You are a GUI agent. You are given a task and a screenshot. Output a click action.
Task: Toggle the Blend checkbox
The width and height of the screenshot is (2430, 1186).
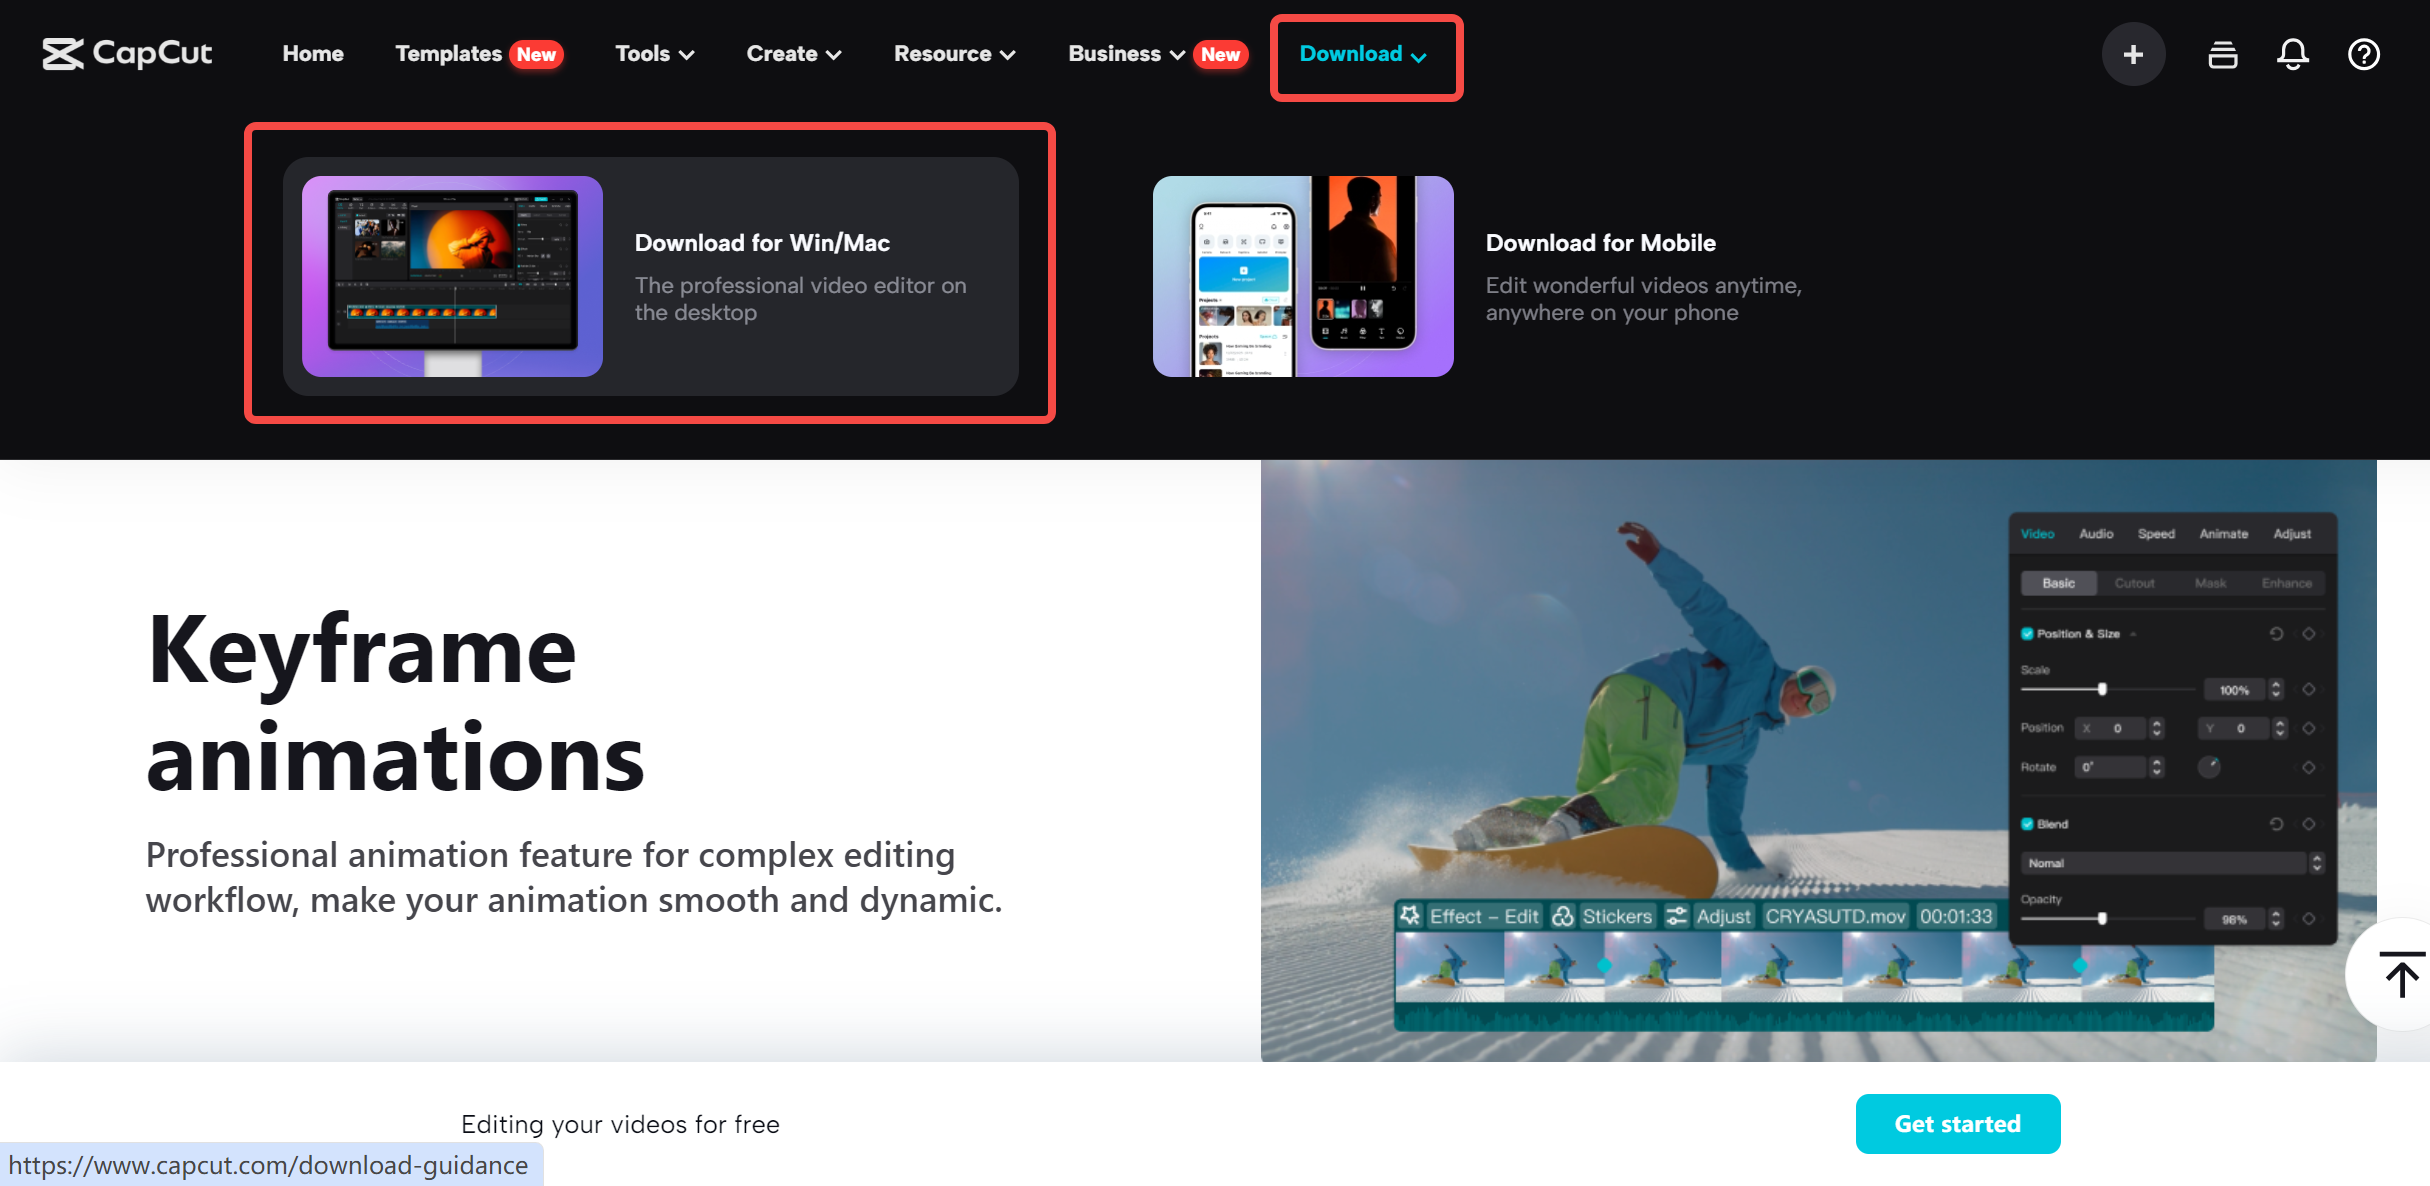click(2027, 824)
